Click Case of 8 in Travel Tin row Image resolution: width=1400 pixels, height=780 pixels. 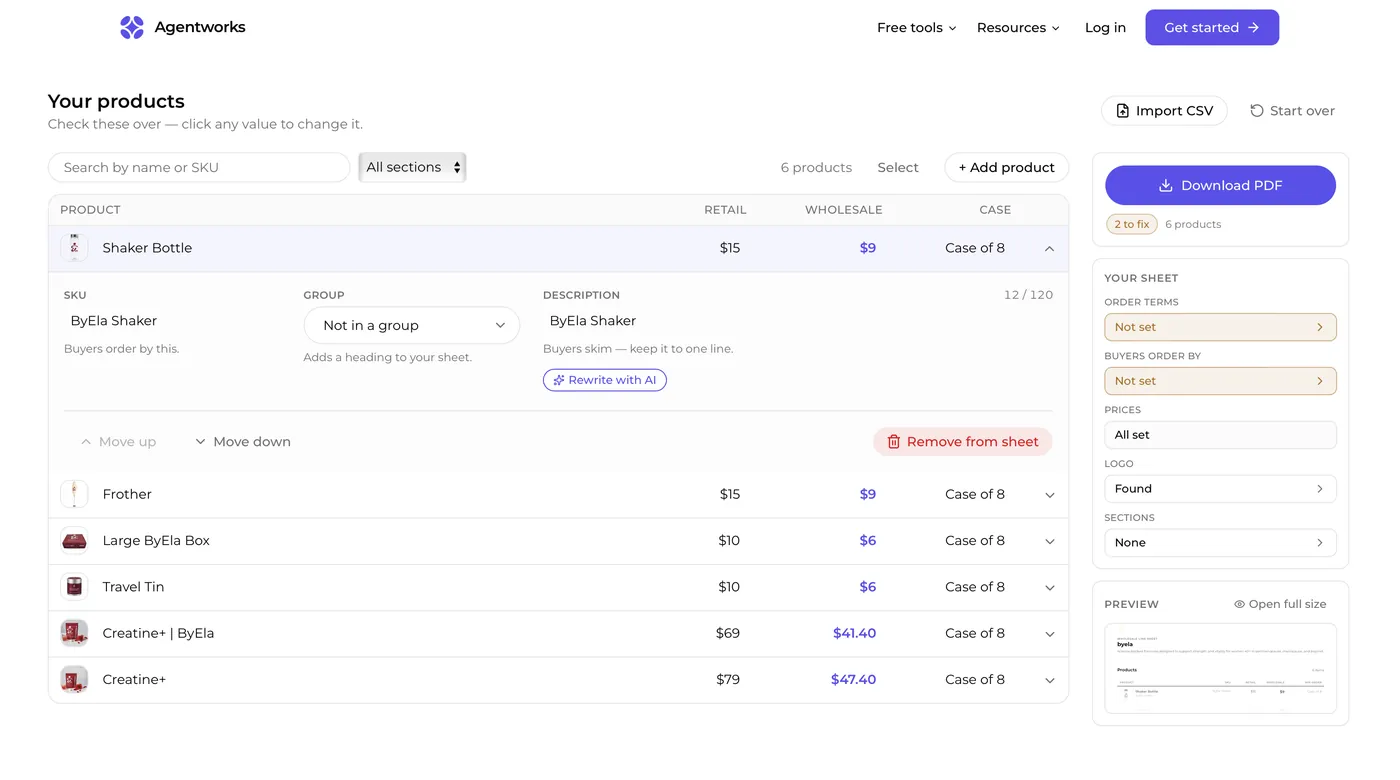pyautogui.click(x=975, y=587)
